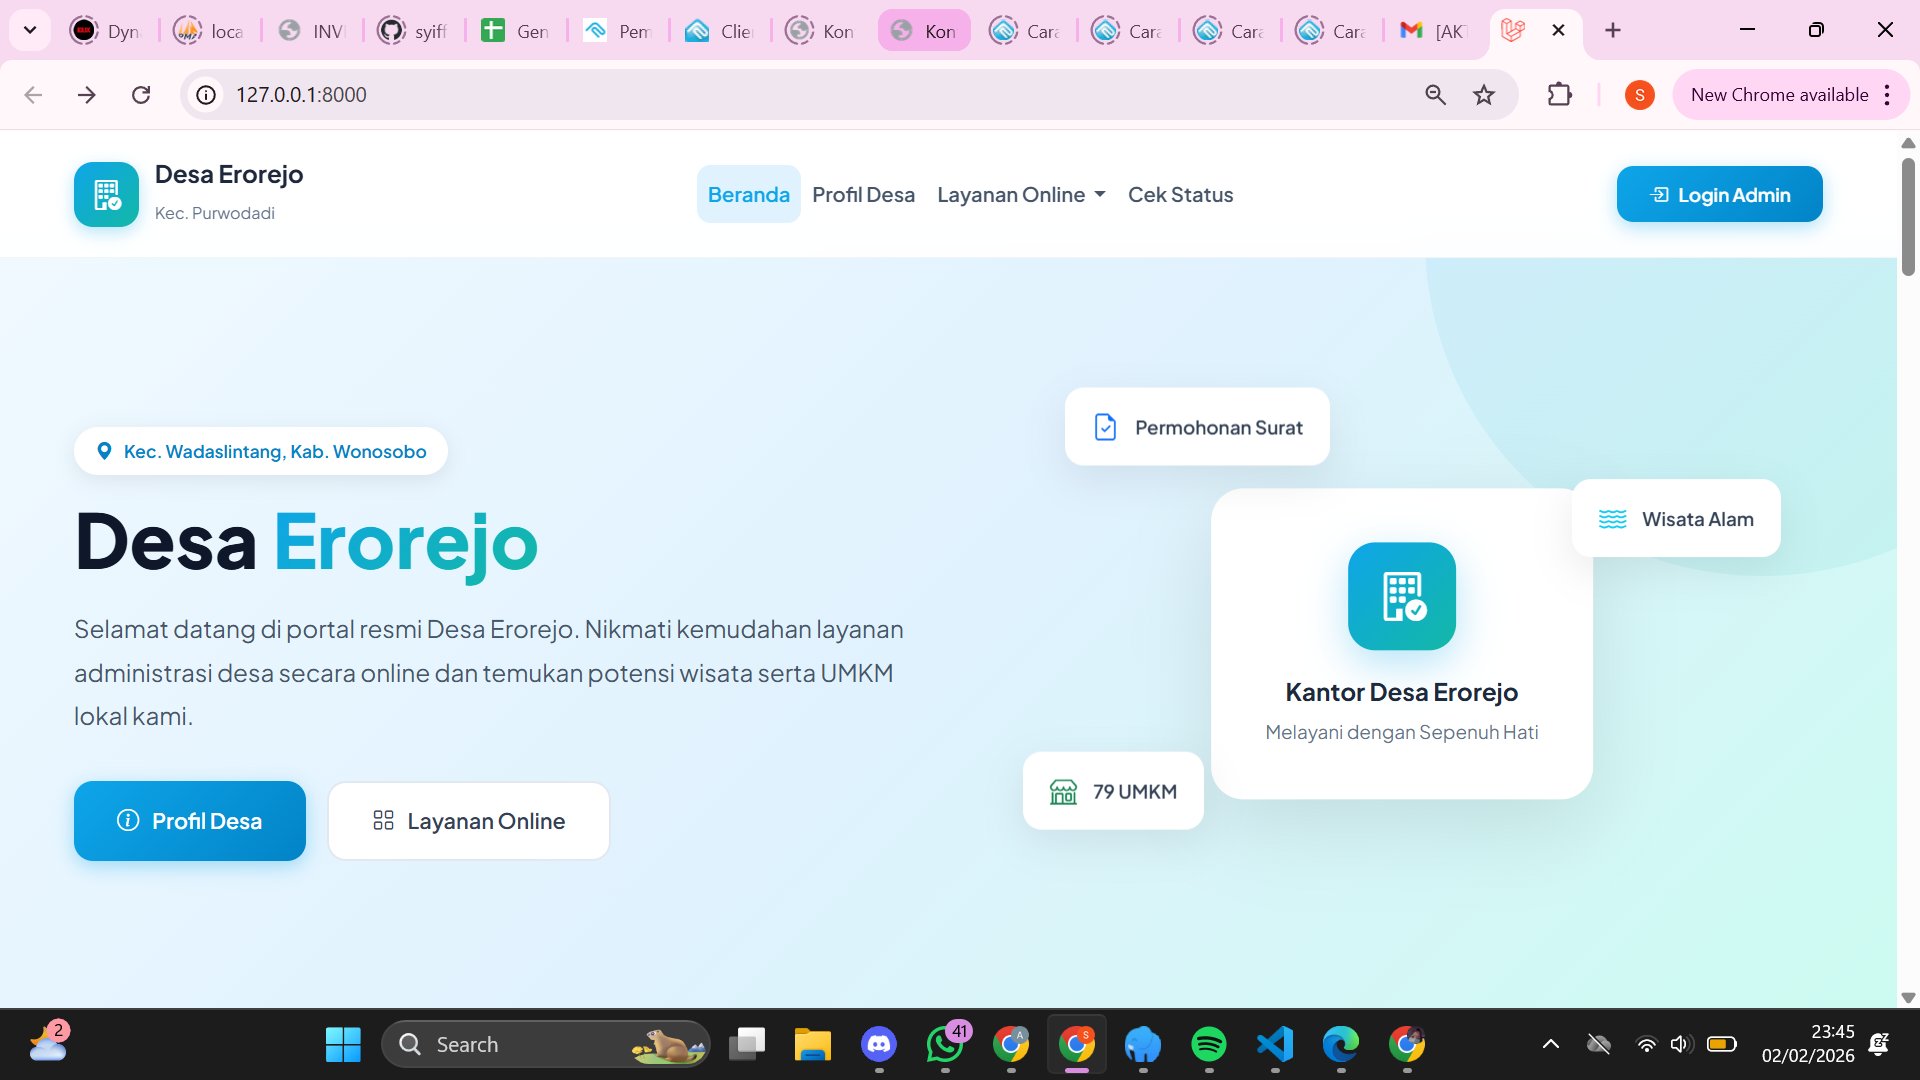Select Beranda in the navigation bar
Viewport: 1920px width, 1080px height.
point(748,194)
